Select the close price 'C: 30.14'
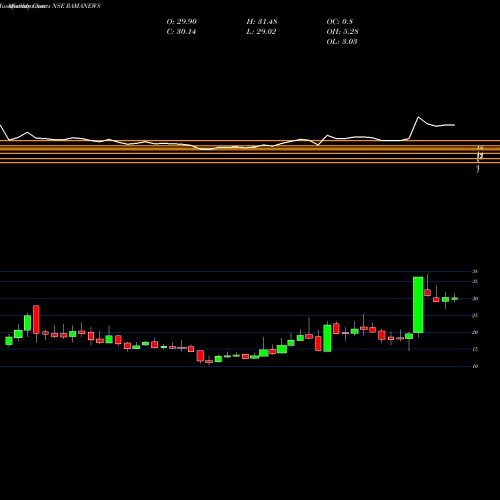The width and height of the screenshot is (500, 500). click(181, 31)
